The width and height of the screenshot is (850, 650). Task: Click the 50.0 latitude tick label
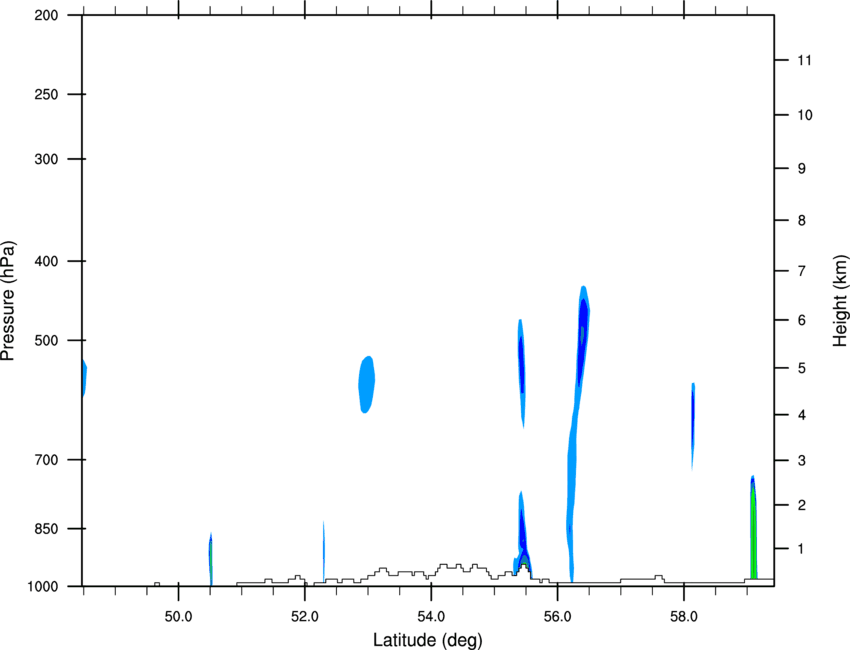coord(178,617)
